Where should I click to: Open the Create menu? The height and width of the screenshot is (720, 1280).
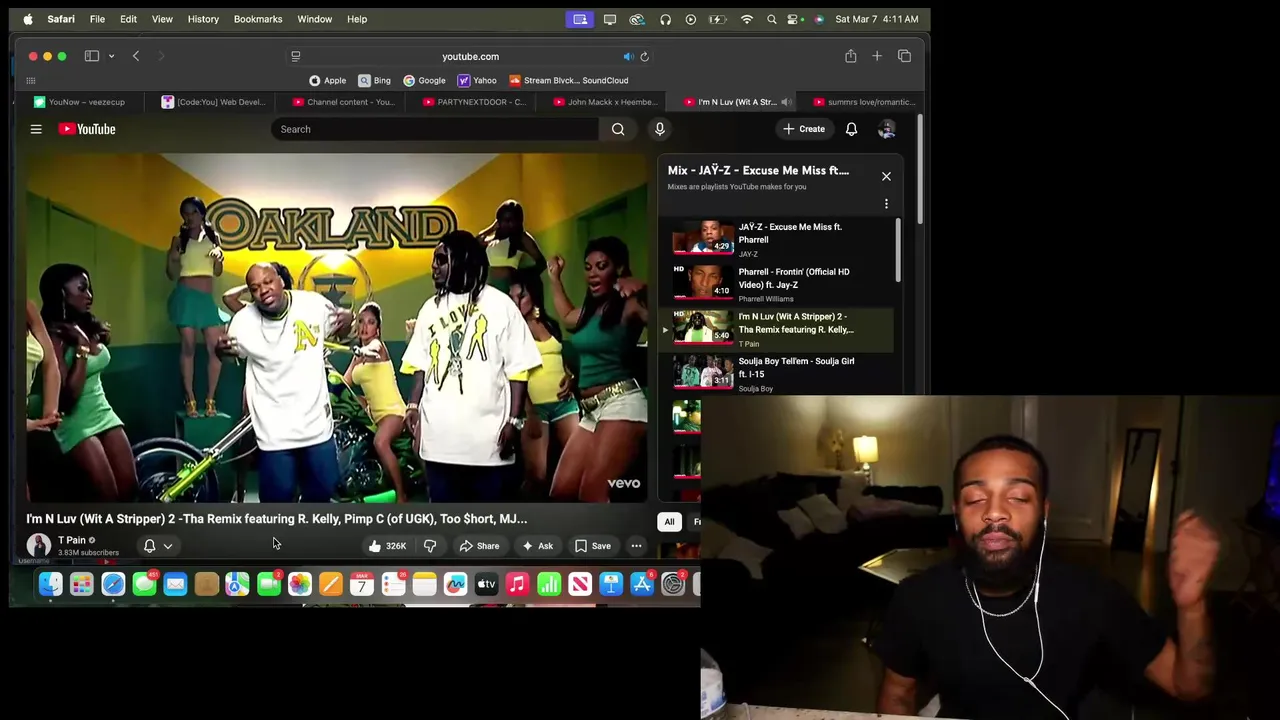[804, 129]
